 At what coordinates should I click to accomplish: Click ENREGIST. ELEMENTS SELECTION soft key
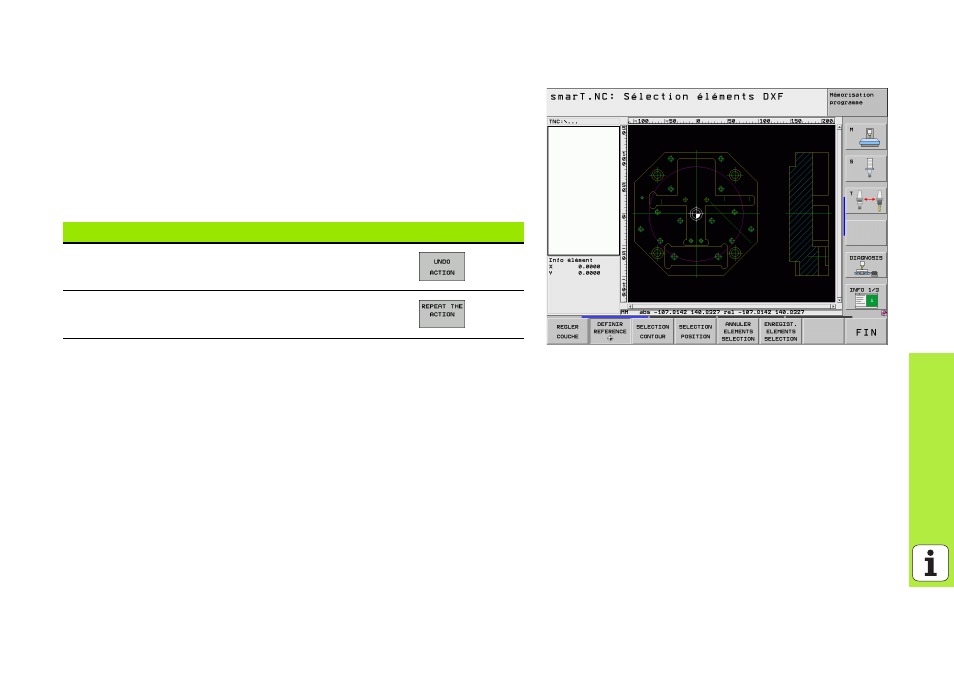click(x=781, y=332)
